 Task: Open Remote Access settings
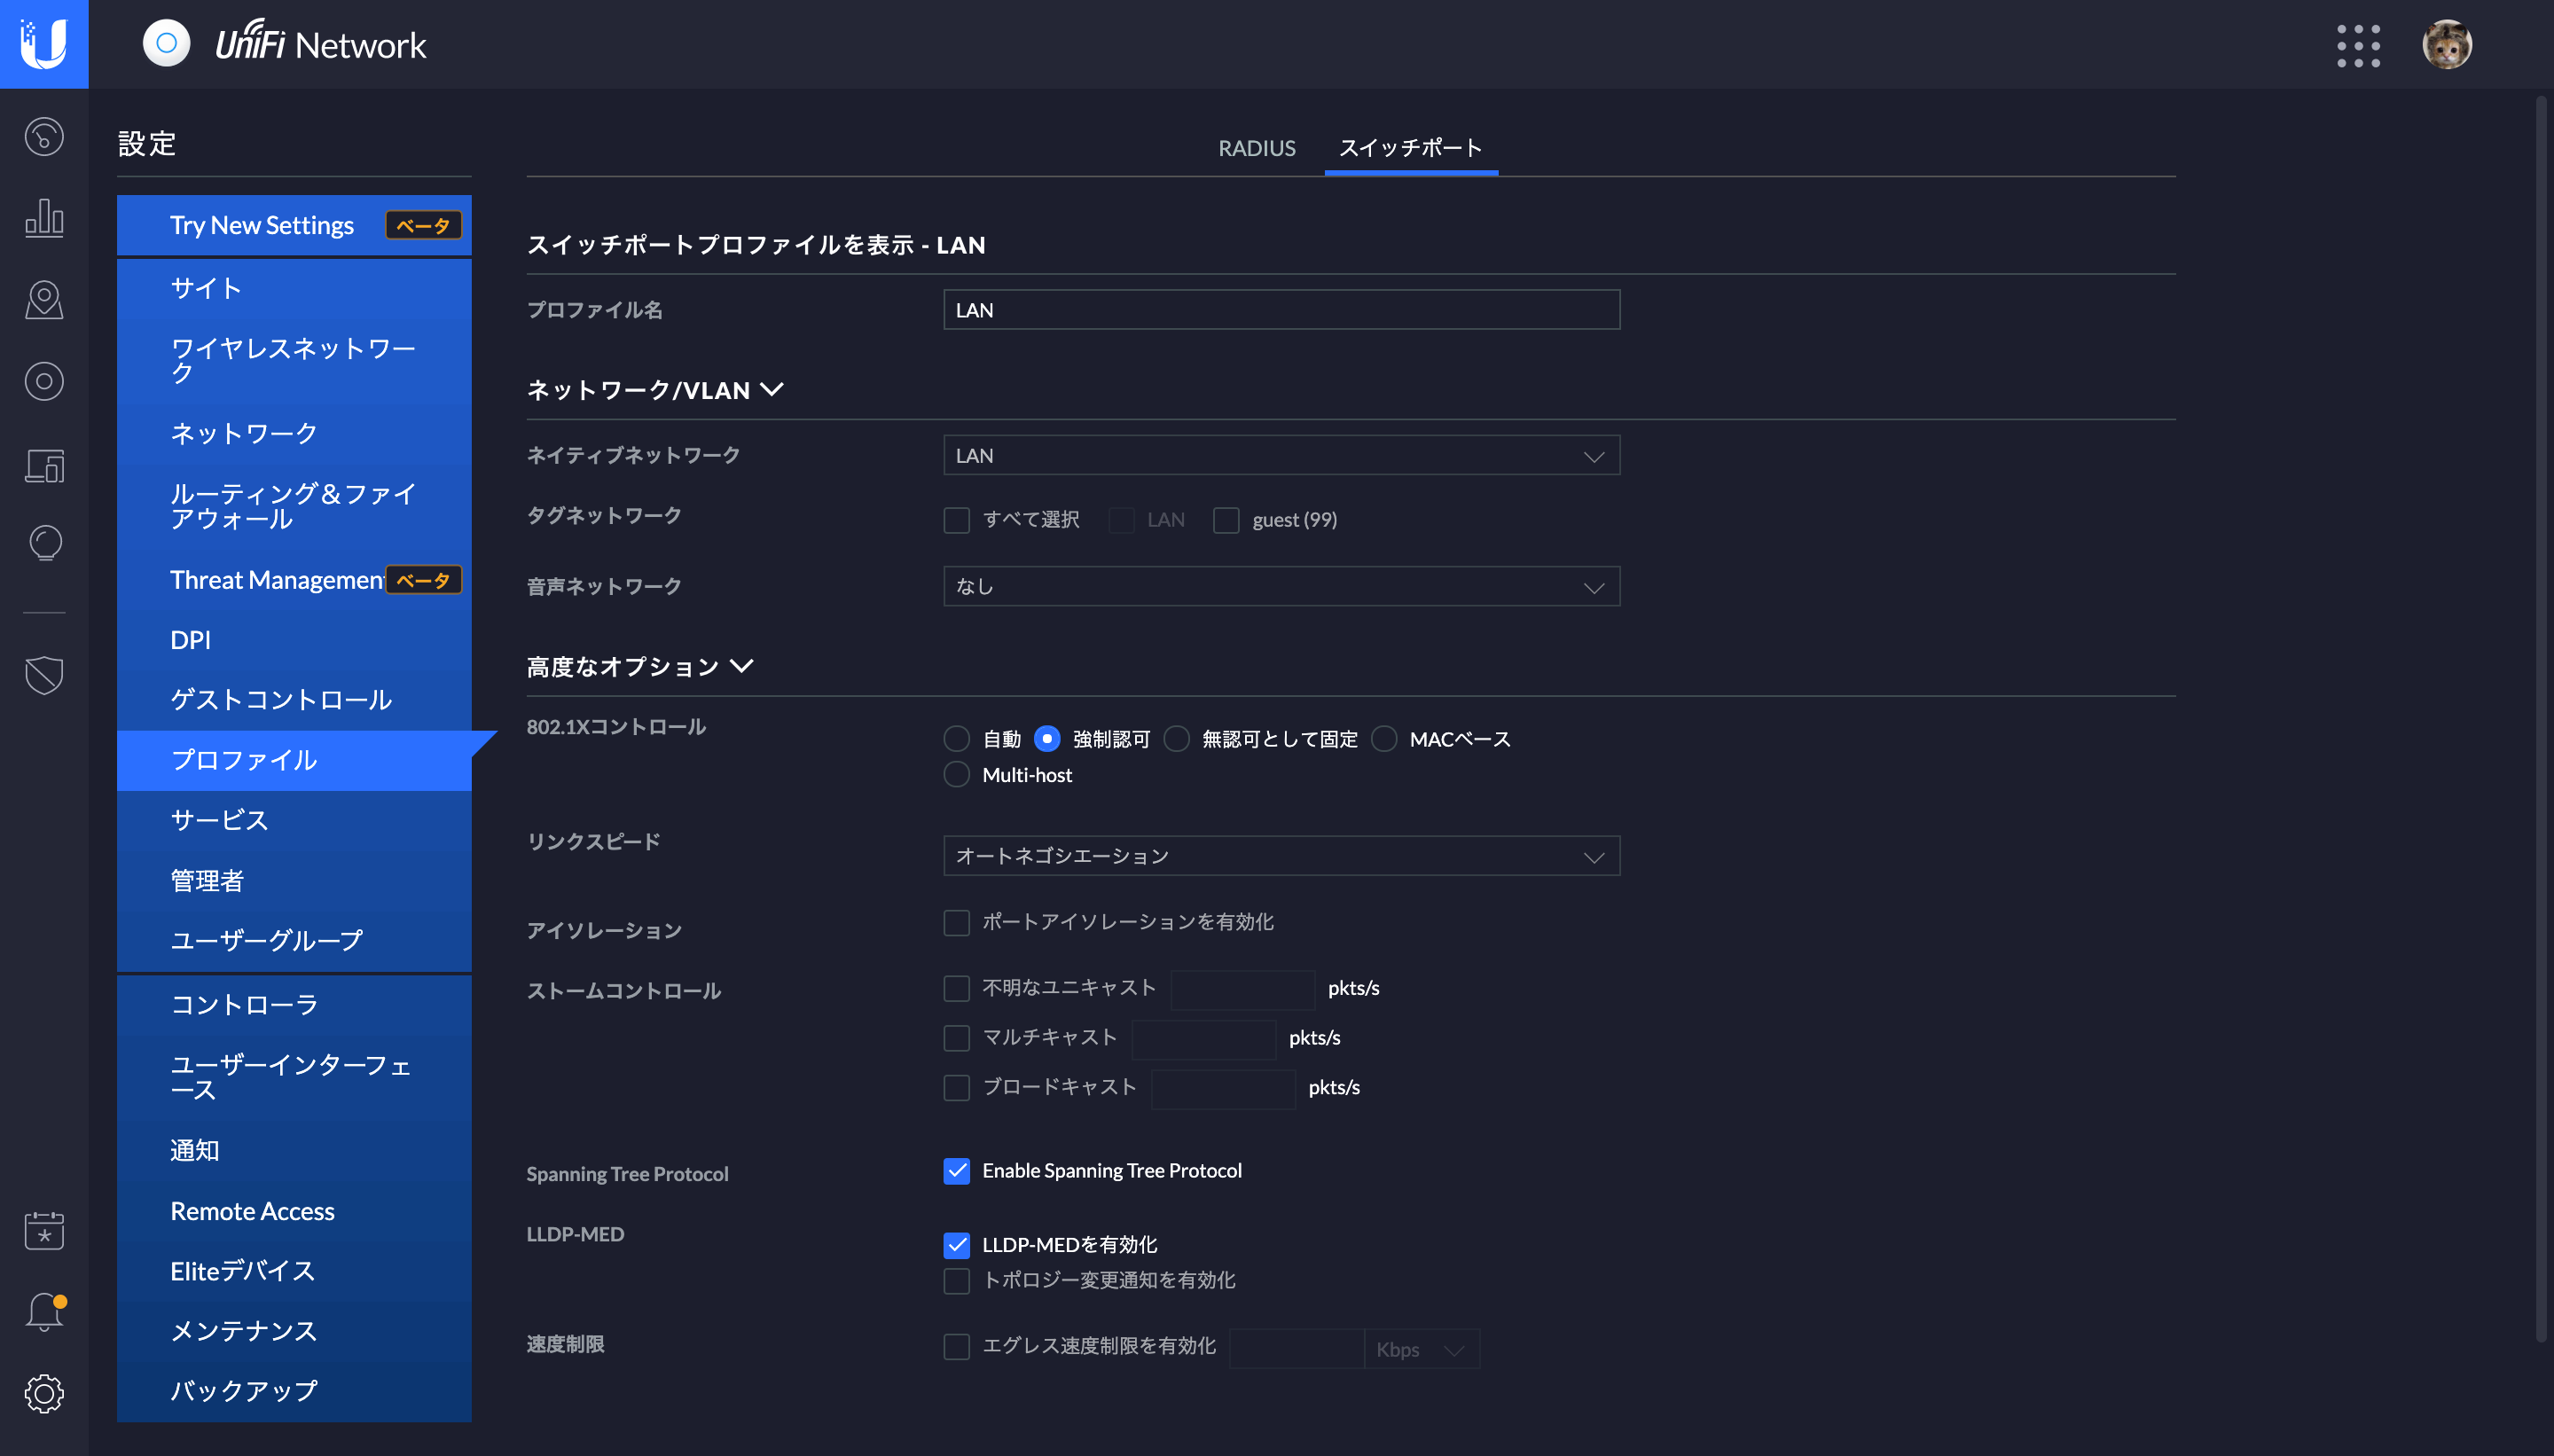(294, 1211)
